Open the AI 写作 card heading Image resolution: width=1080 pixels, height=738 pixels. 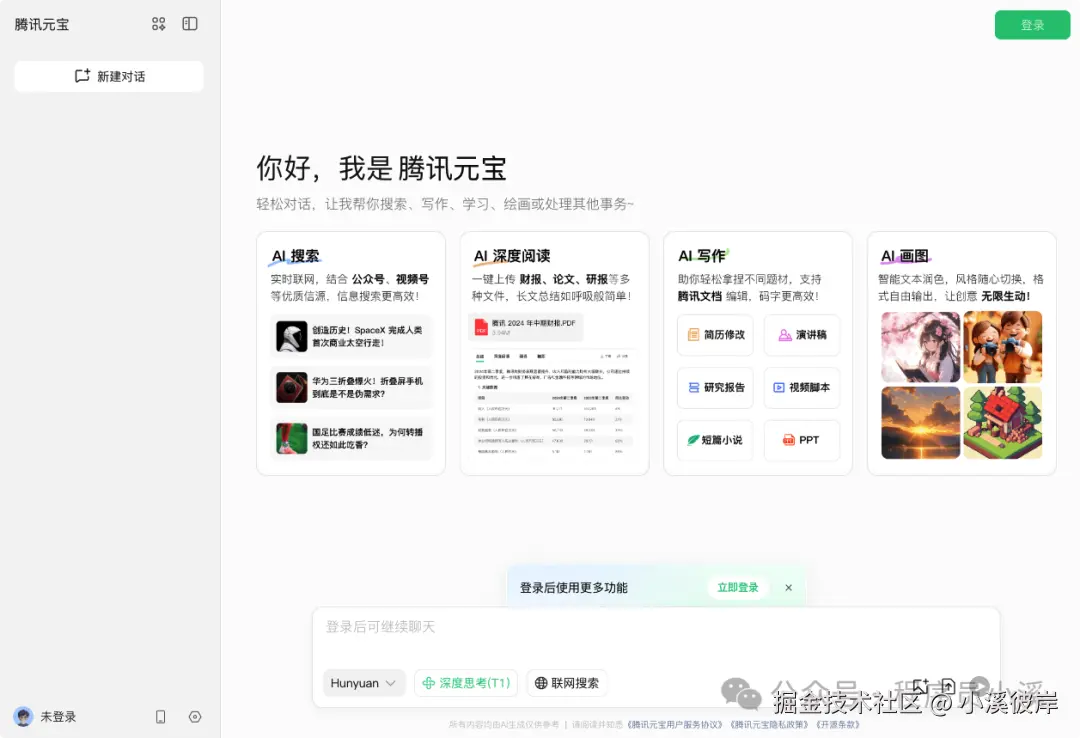703,256
